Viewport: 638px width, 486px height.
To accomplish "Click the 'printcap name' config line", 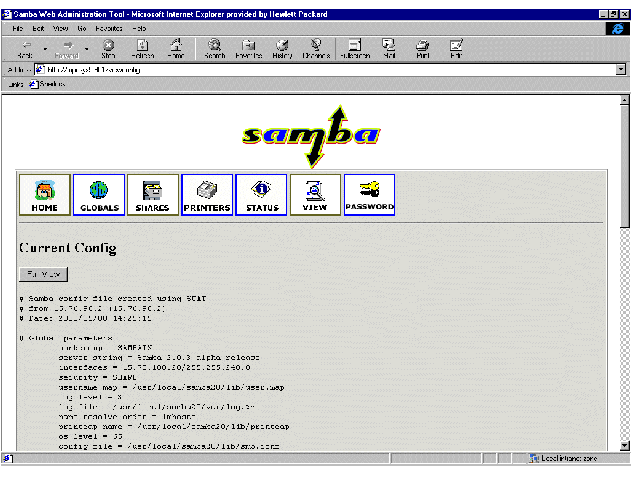I will 174,427.
